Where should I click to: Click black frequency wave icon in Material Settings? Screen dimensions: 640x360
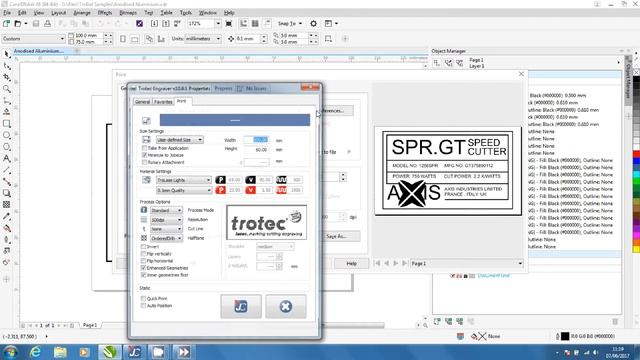[281, 180]
